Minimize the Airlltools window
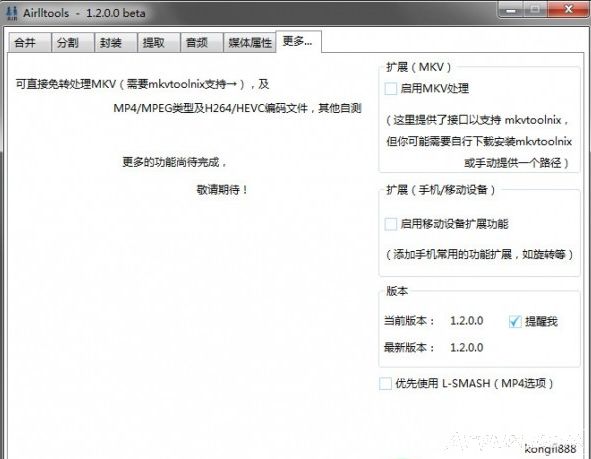591x459 pixels. [x=511, y=10]
